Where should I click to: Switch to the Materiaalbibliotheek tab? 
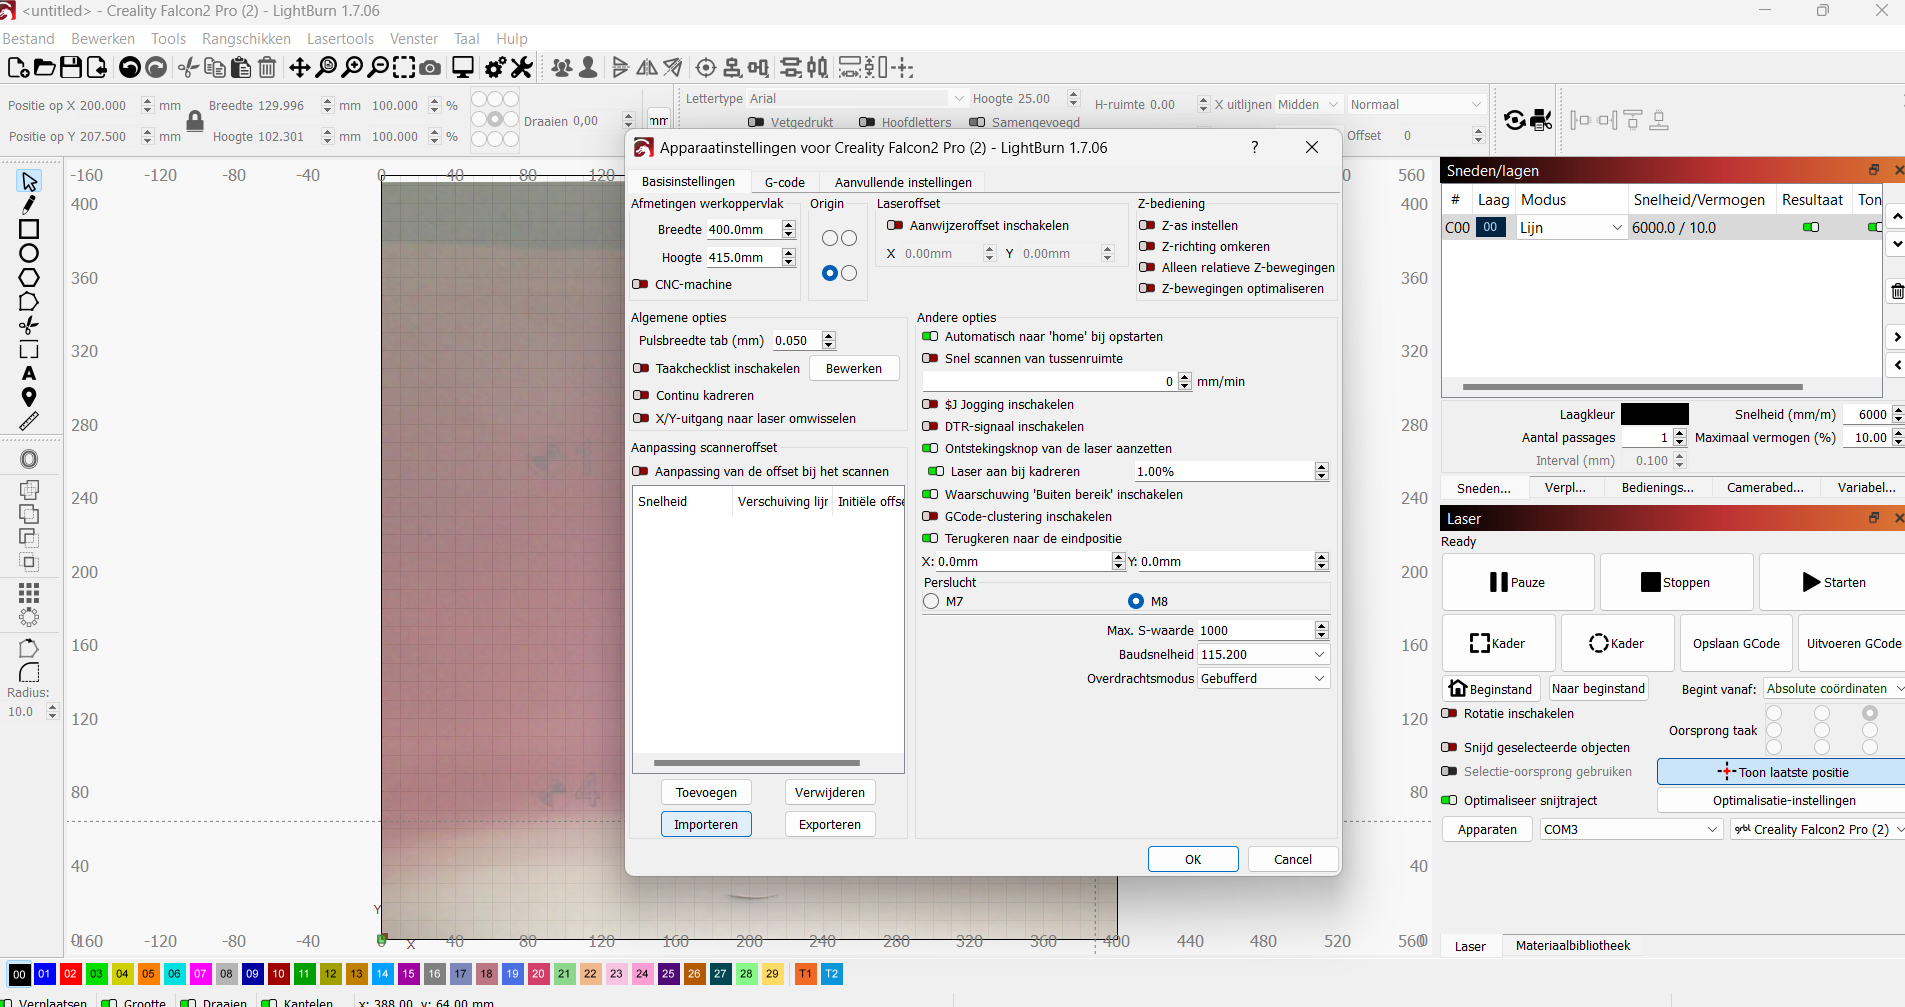[x=1572, y=946]
